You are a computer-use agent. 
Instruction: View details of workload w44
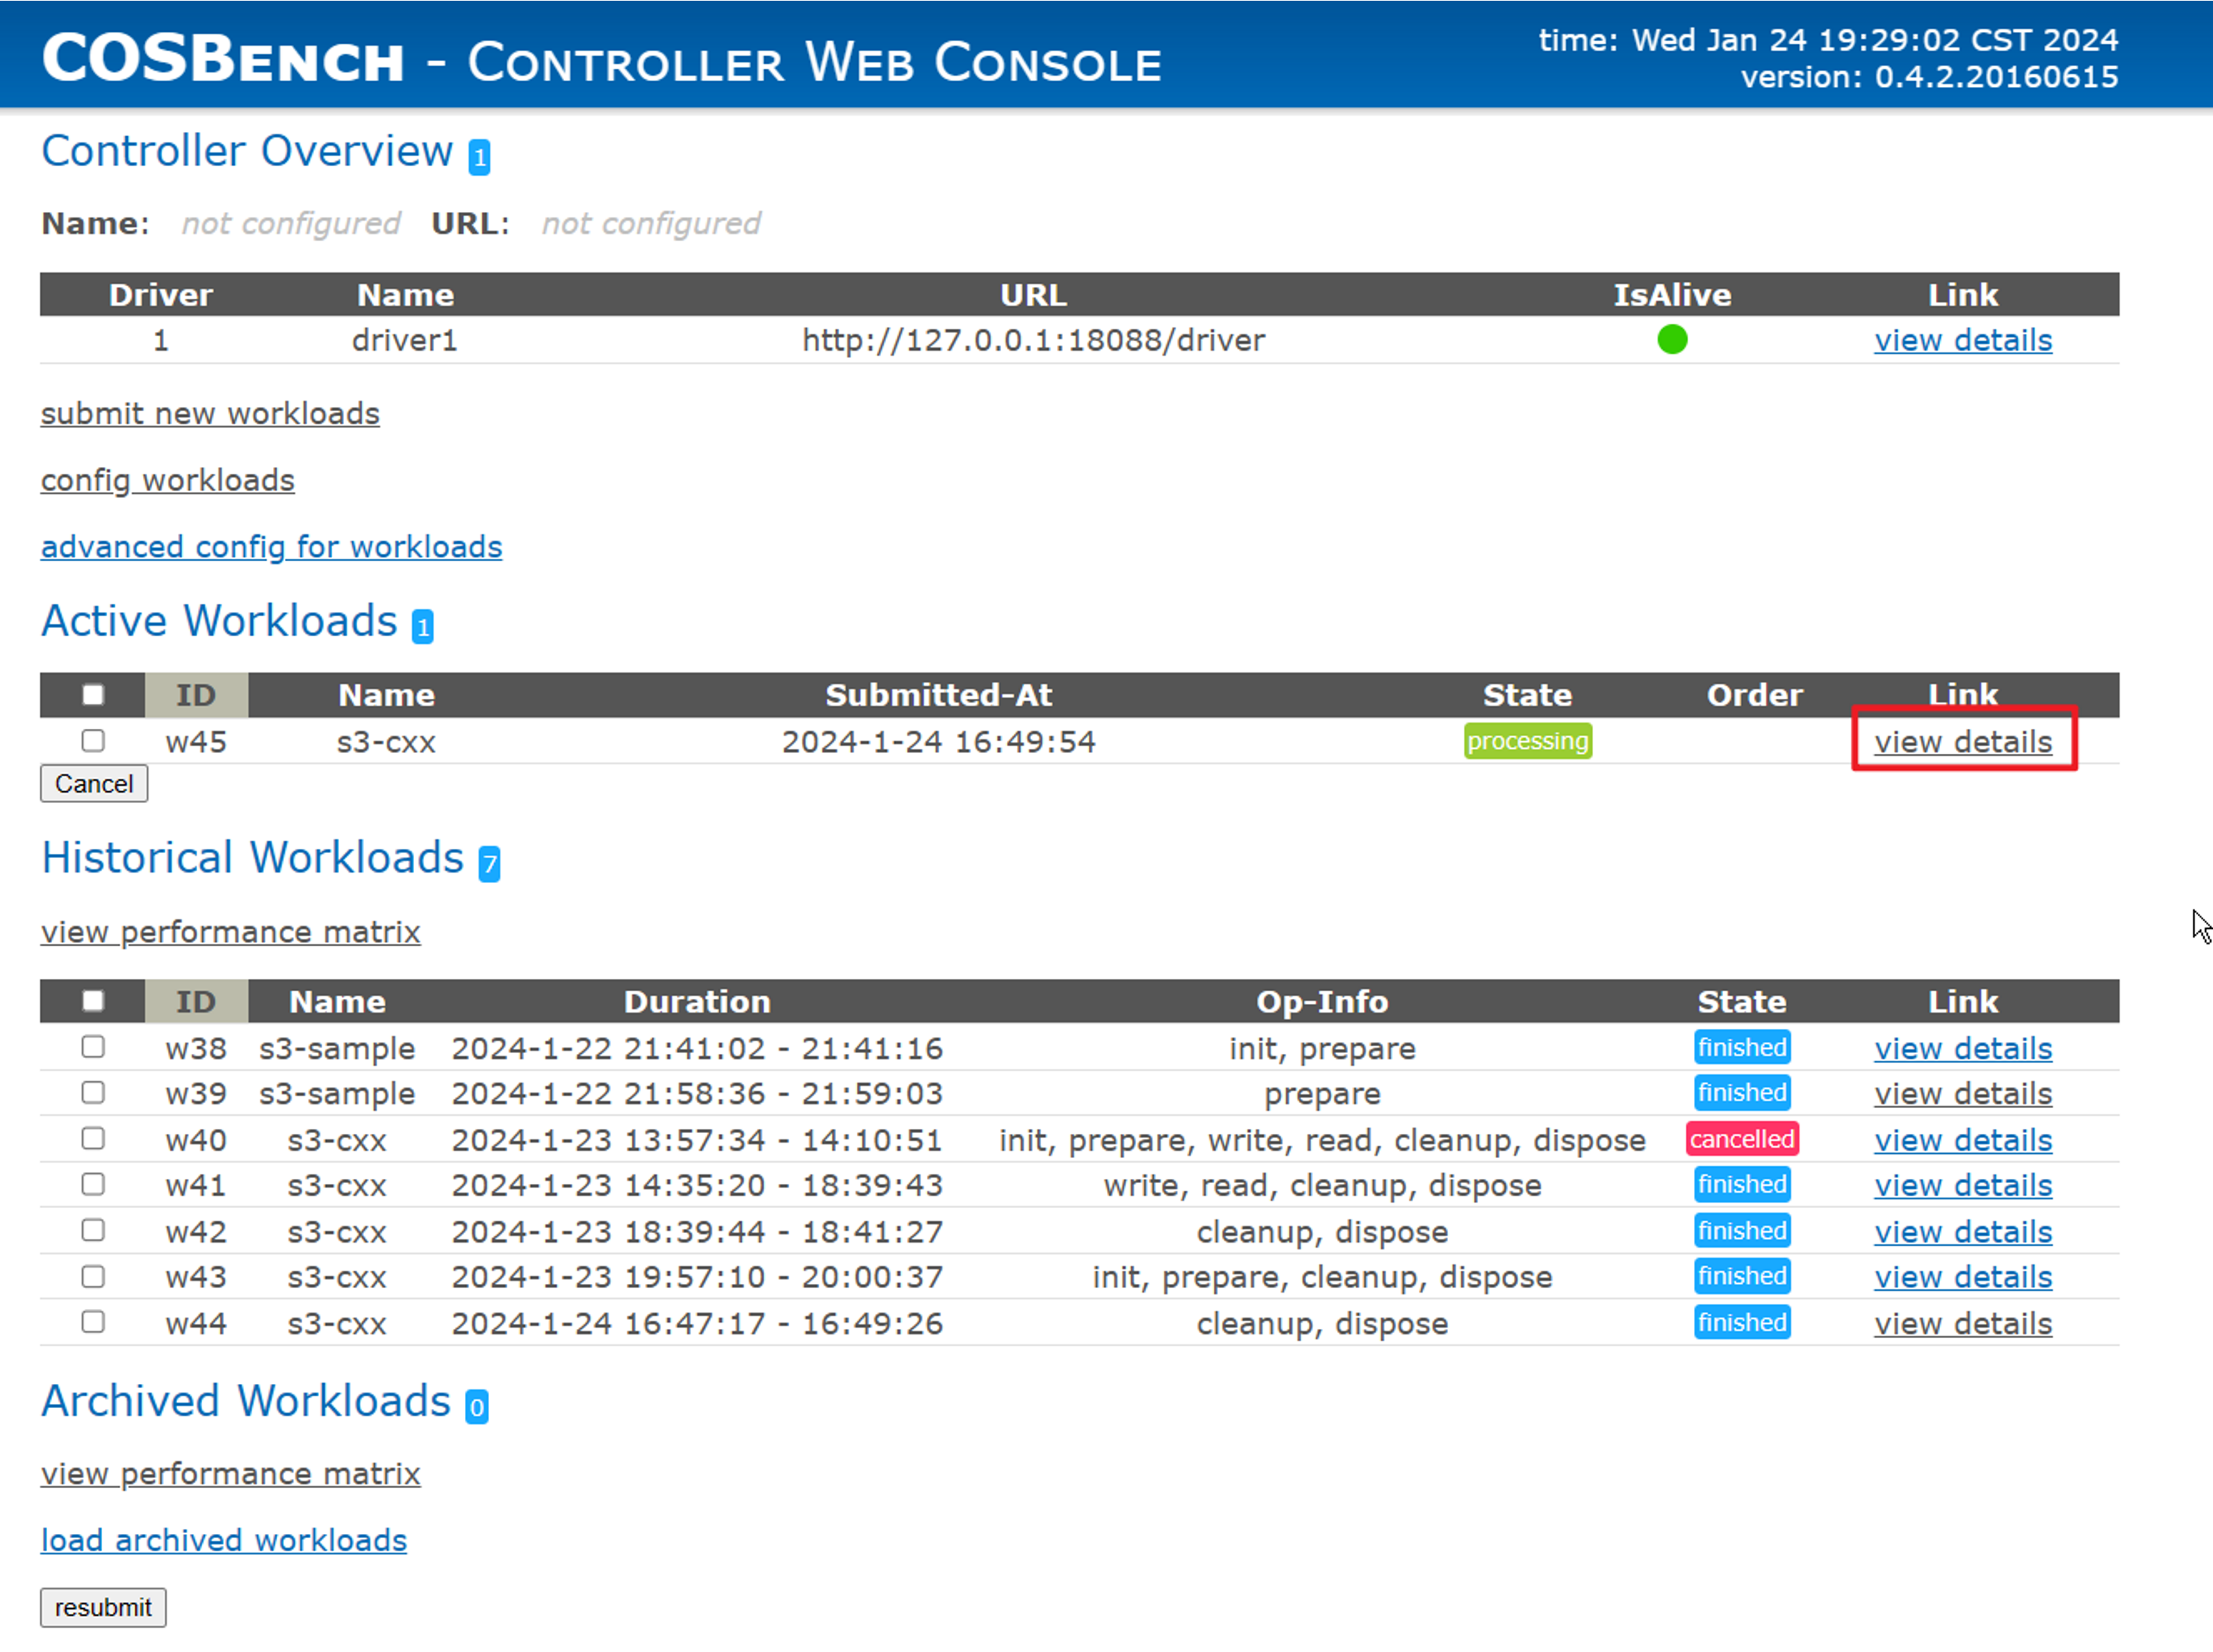tap(1962, 1324)
